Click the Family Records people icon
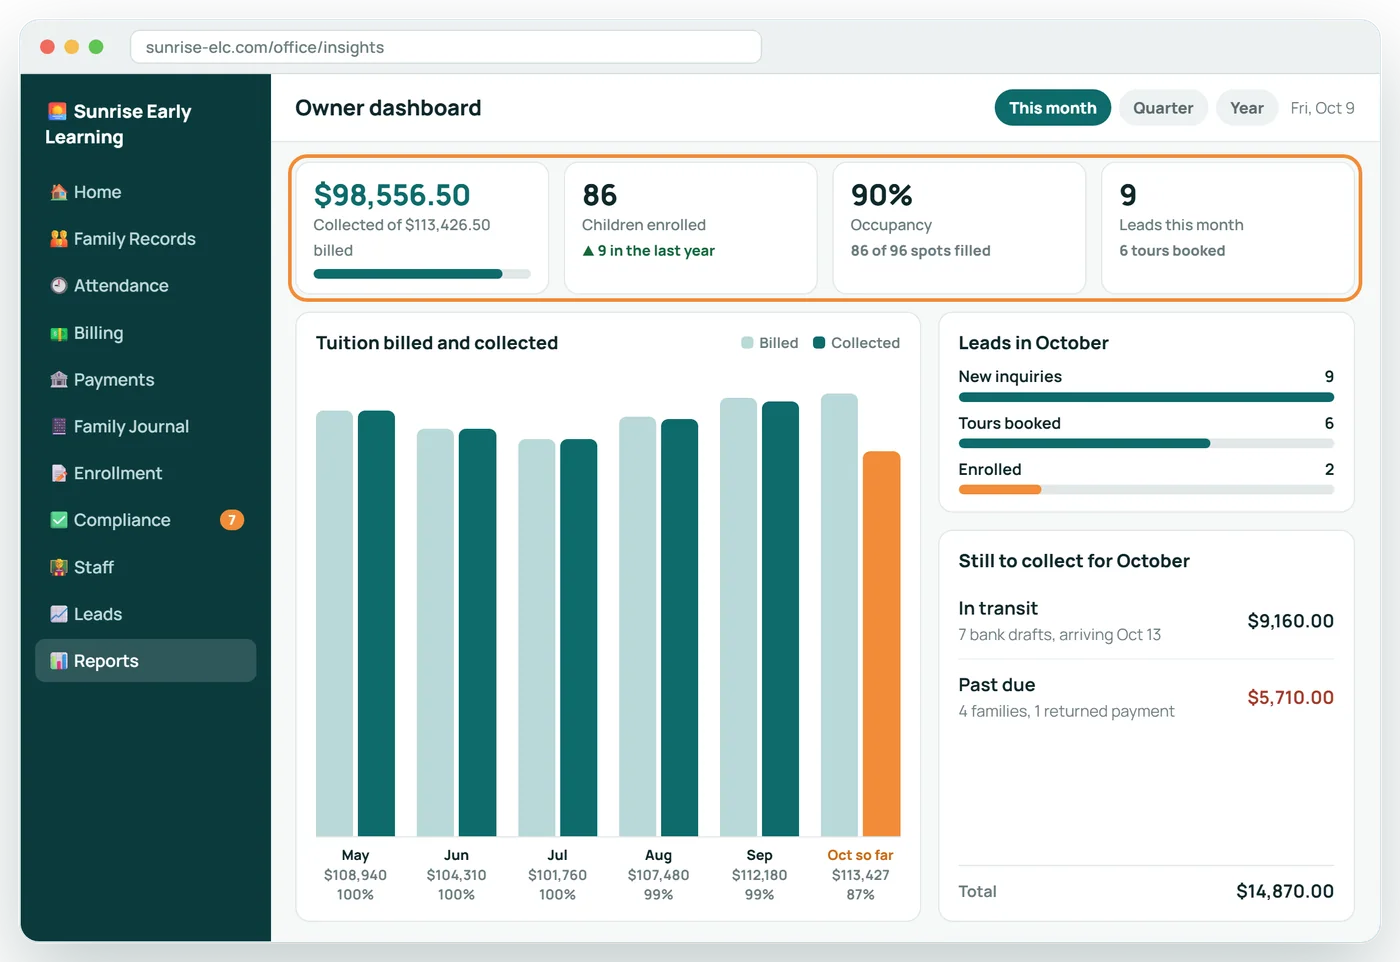Image resolution: width=1400 pixels, height=962 pixels. point(59,239)
